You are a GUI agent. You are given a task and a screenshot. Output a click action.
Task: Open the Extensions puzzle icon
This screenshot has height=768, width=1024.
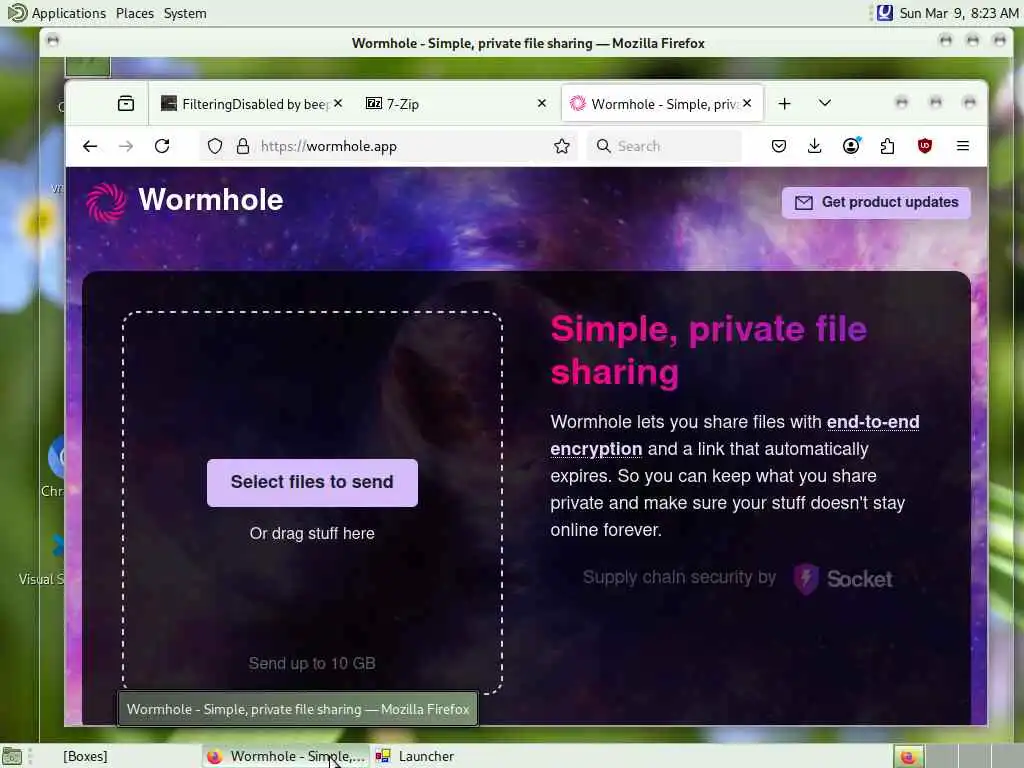[x=888, y=146]
